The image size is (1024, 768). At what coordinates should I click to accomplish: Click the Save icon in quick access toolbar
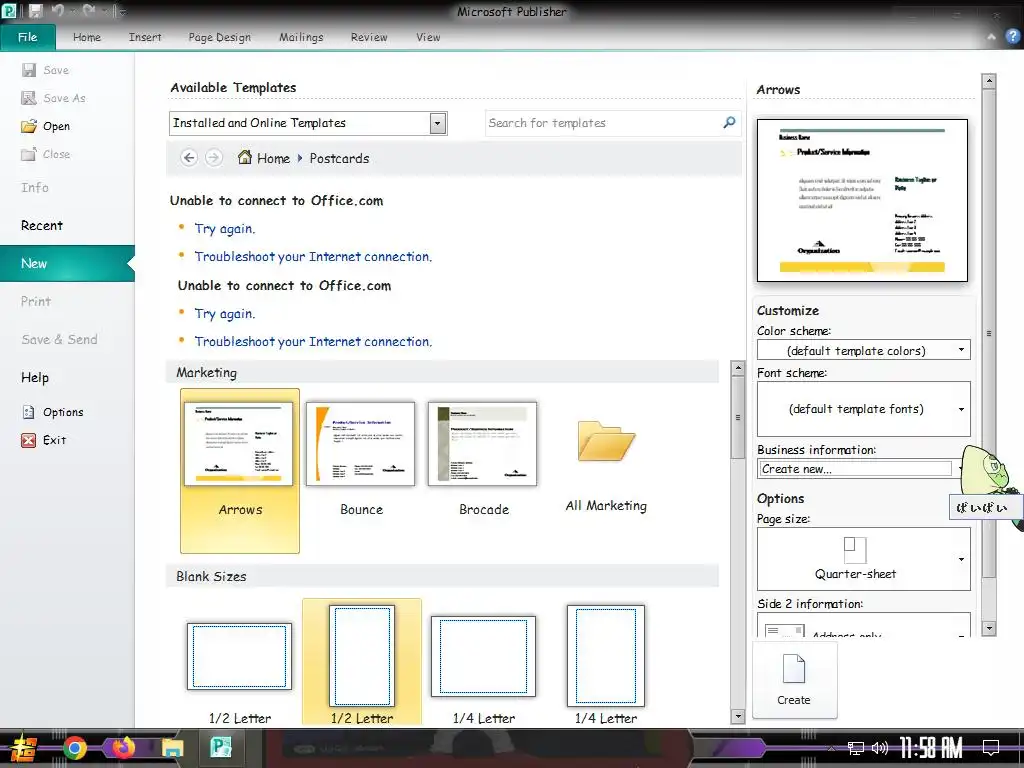point(36,10)
